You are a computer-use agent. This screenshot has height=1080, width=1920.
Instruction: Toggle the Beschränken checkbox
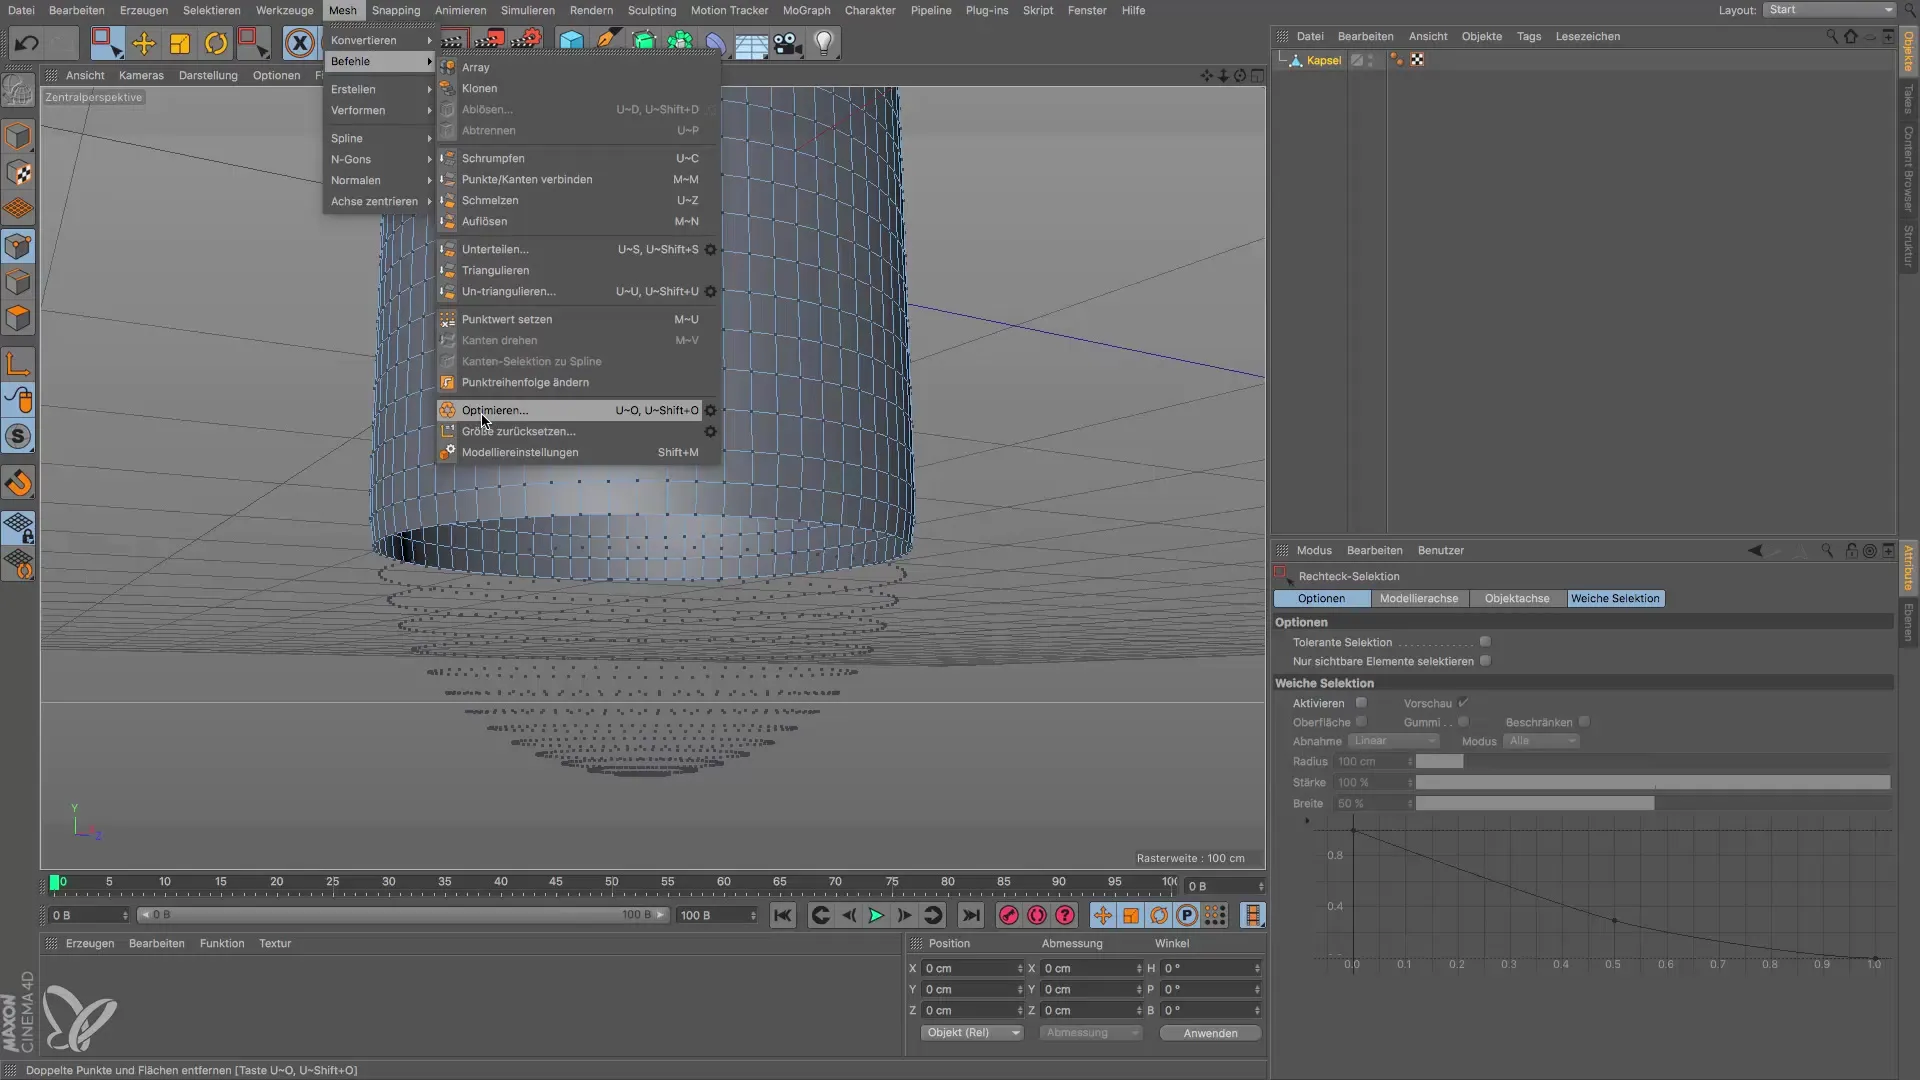click(1584, 722)
